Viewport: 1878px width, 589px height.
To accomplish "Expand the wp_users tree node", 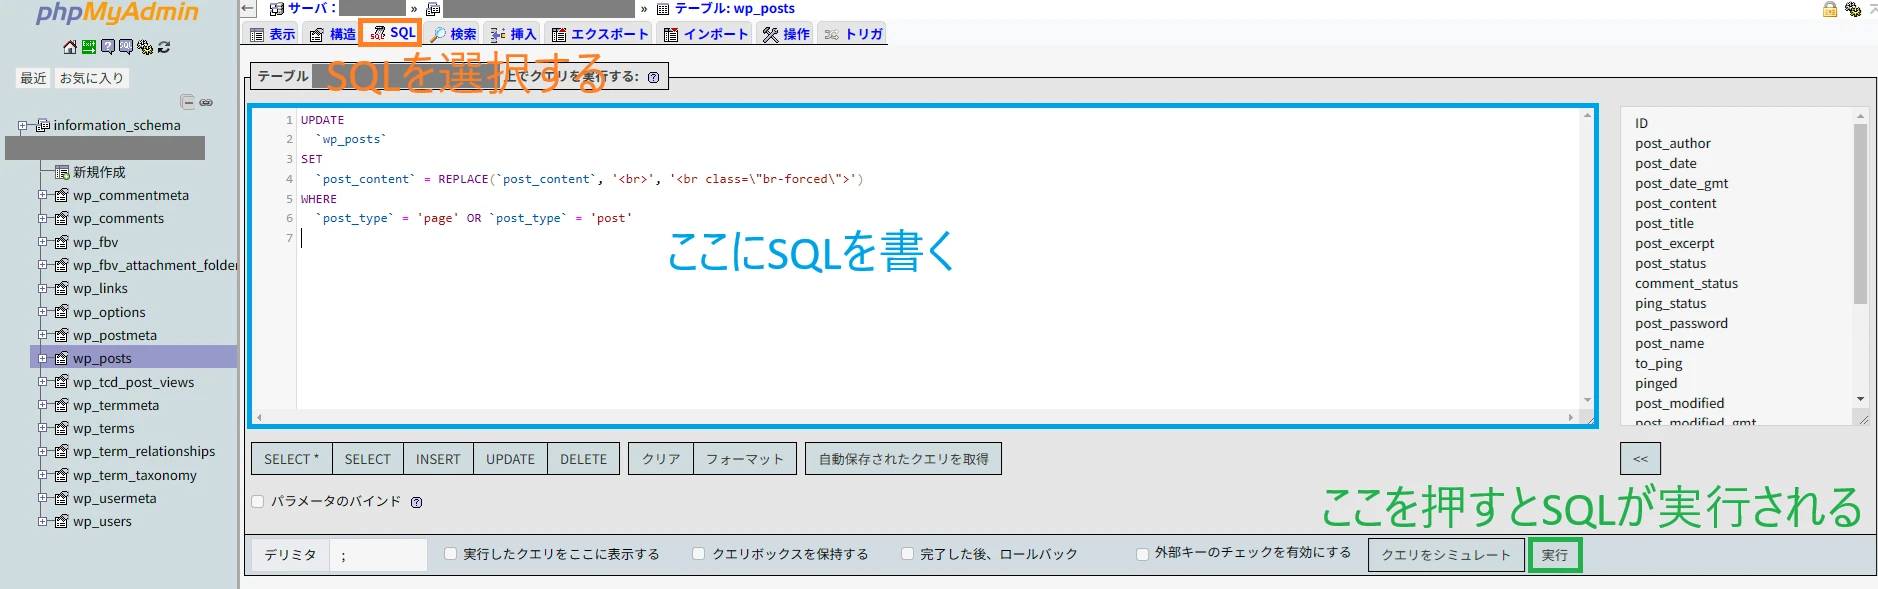I will pos(43,521).
